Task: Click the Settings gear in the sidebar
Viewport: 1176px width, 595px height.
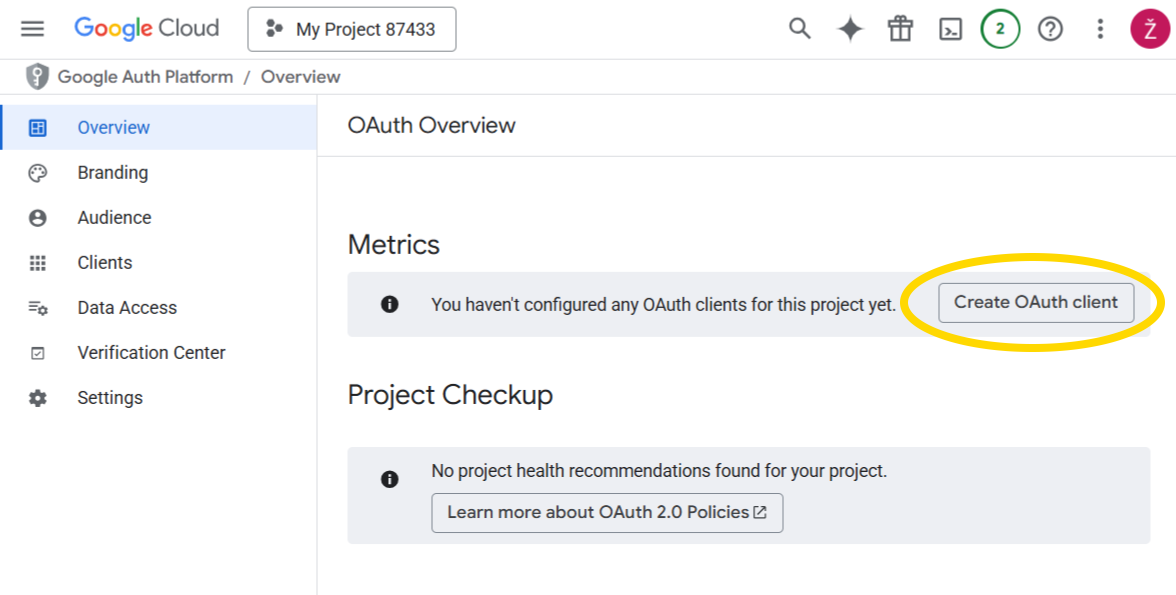Action: [x=37, y=397]
